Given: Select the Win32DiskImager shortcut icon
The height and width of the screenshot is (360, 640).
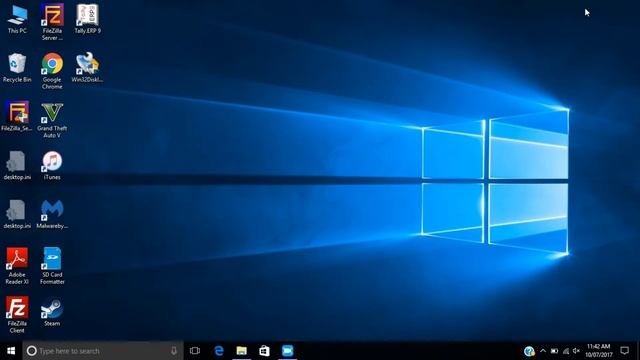Looking at the screenshot, I should coord(87,68).
